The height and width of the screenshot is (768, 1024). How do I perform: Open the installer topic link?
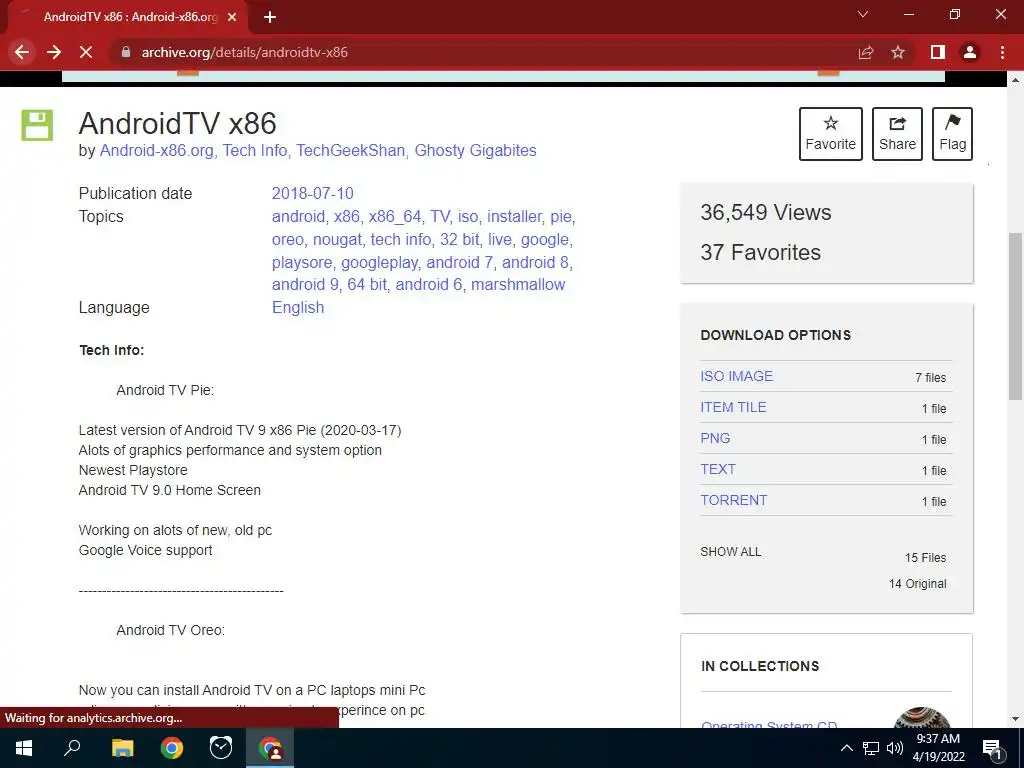(x=514, y=216)
